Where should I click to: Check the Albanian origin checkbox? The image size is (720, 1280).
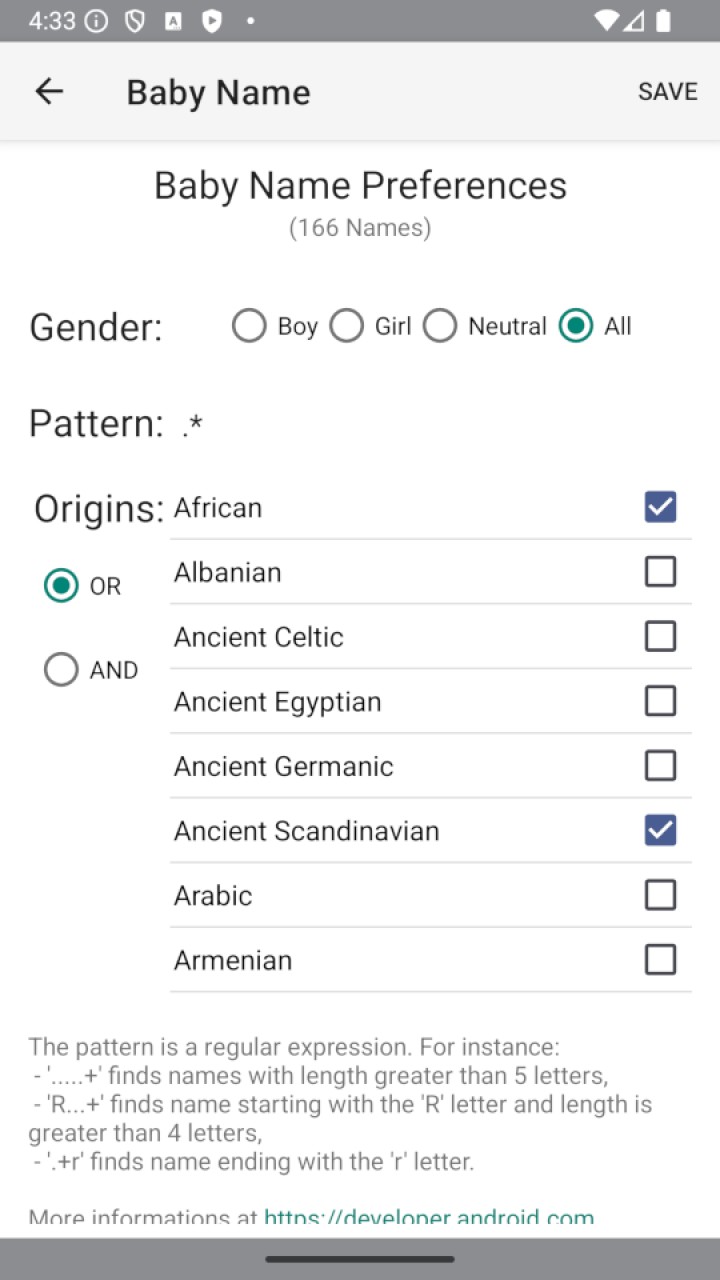(660, 572)
